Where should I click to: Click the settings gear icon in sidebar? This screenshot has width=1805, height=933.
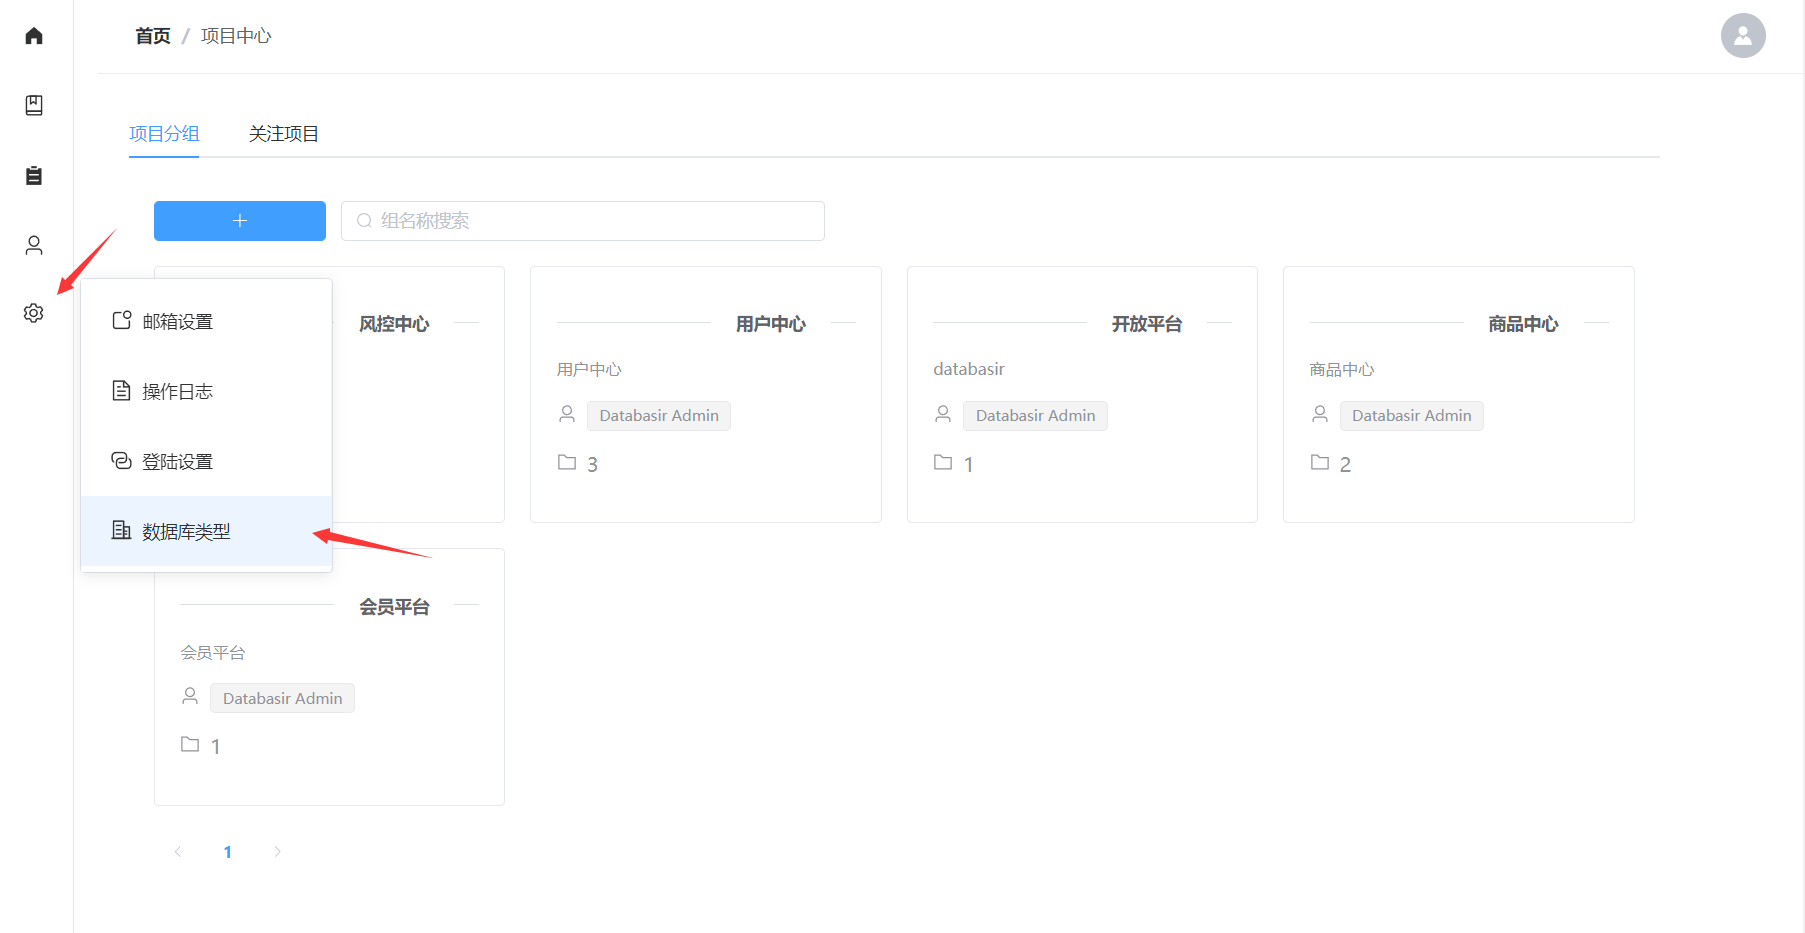(34, 313)
